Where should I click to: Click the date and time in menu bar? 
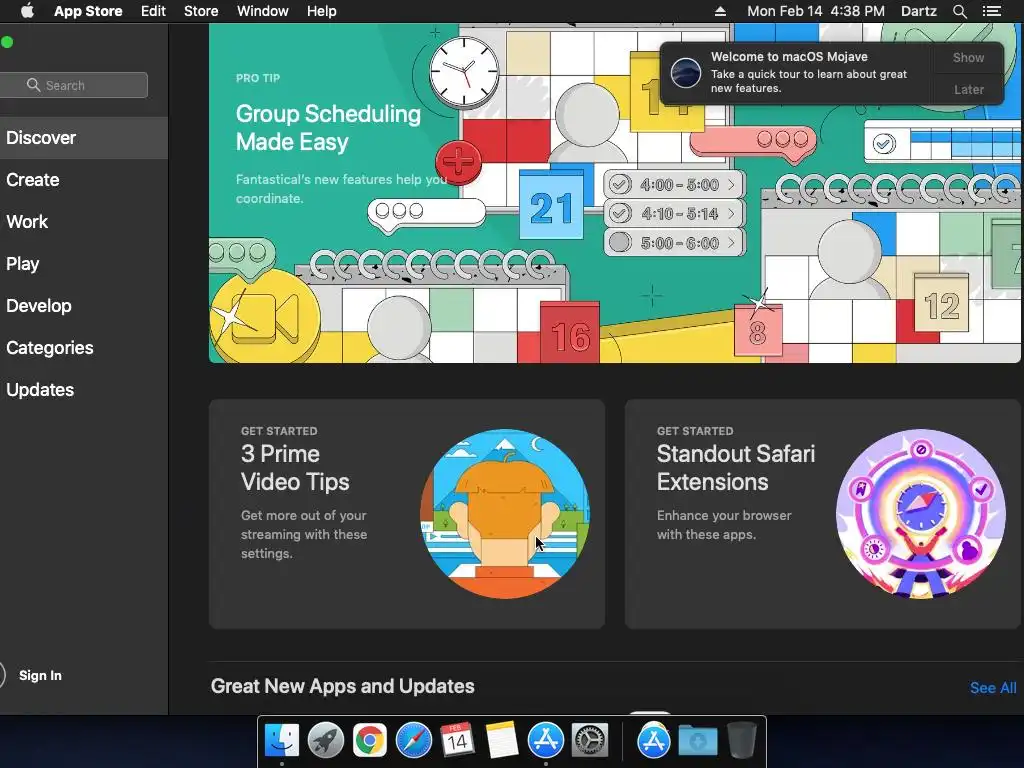[x=816, y=11]
